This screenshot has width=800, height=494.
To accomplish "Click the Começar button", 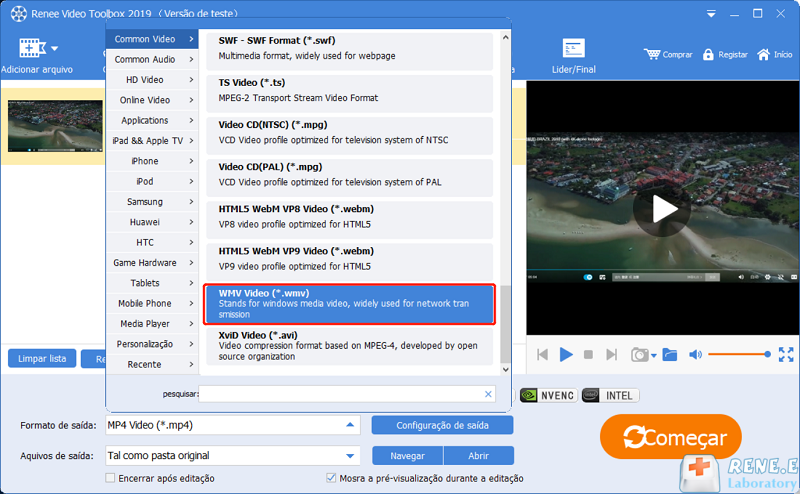I will pyautogui.click(x=671, y=437).
